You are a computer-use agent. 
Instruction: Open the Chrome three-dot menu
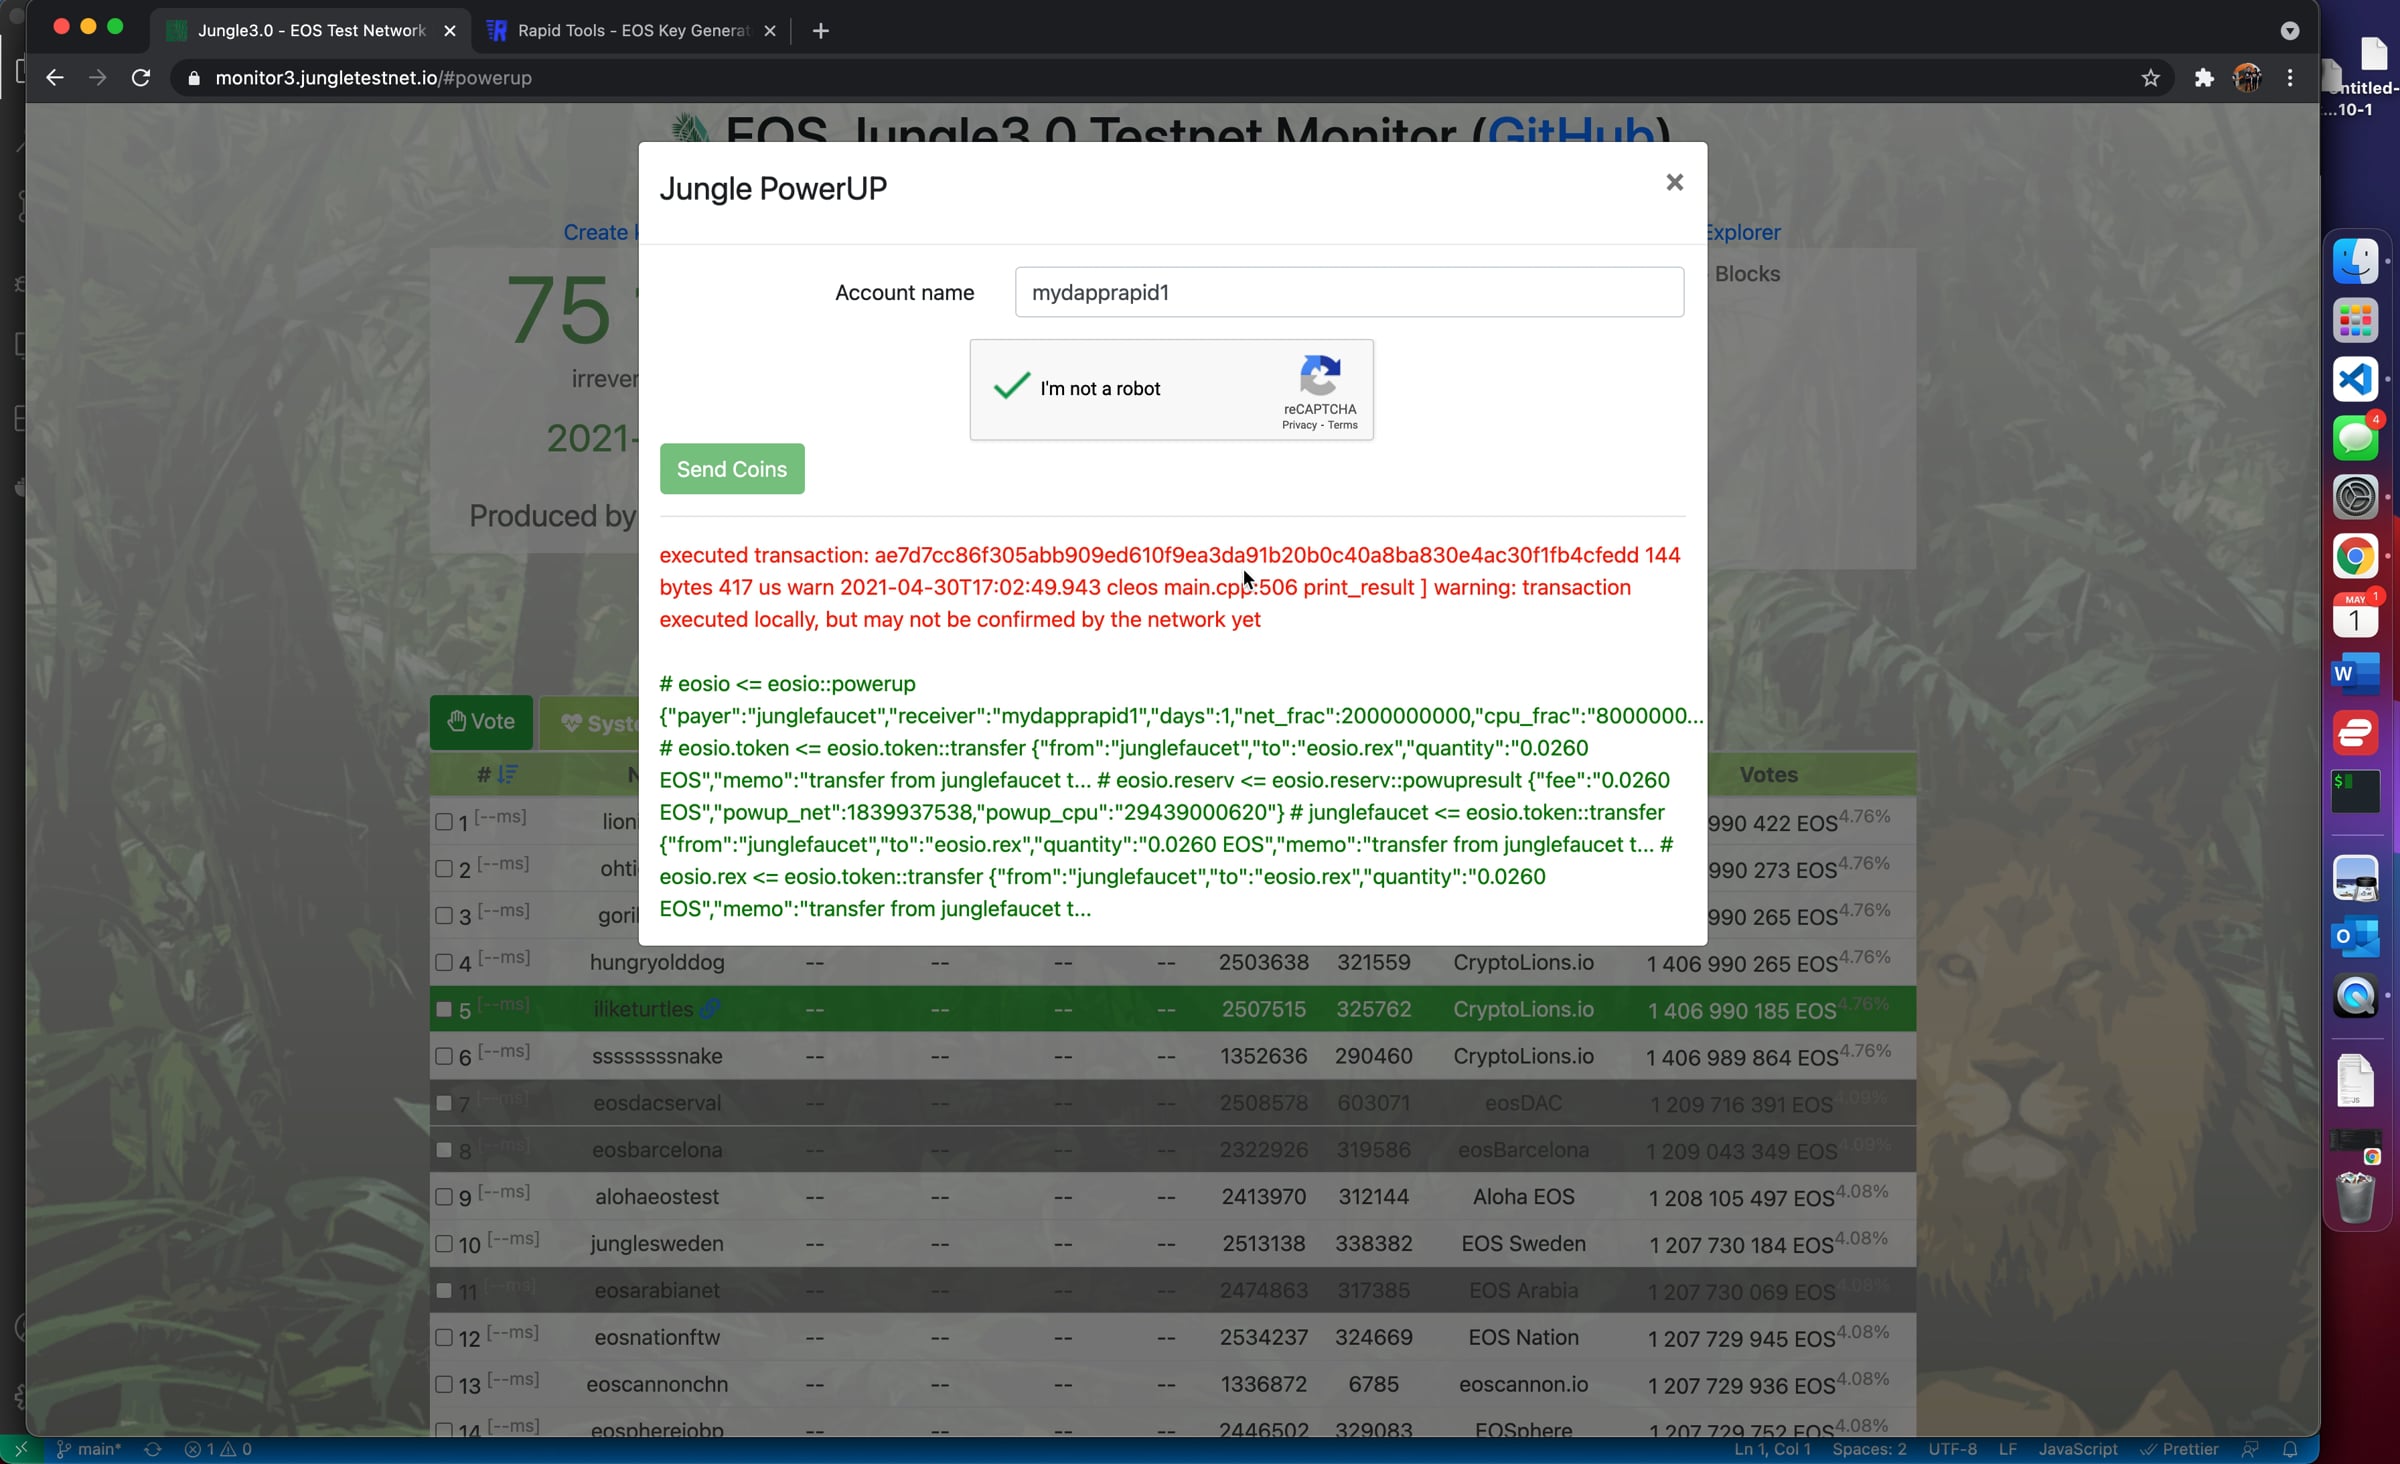2290,78
